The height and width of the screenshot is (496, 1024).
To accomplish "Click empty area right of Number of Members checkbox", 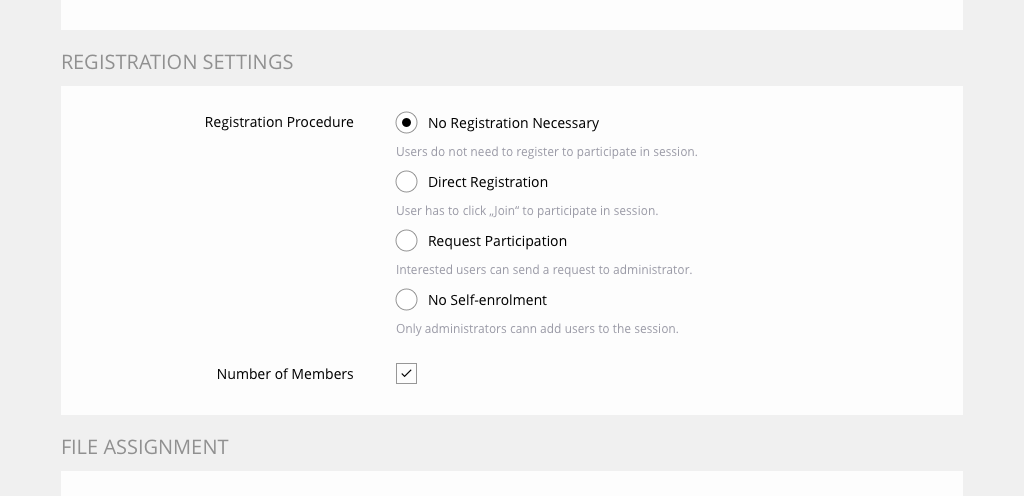I will point(680,374).
